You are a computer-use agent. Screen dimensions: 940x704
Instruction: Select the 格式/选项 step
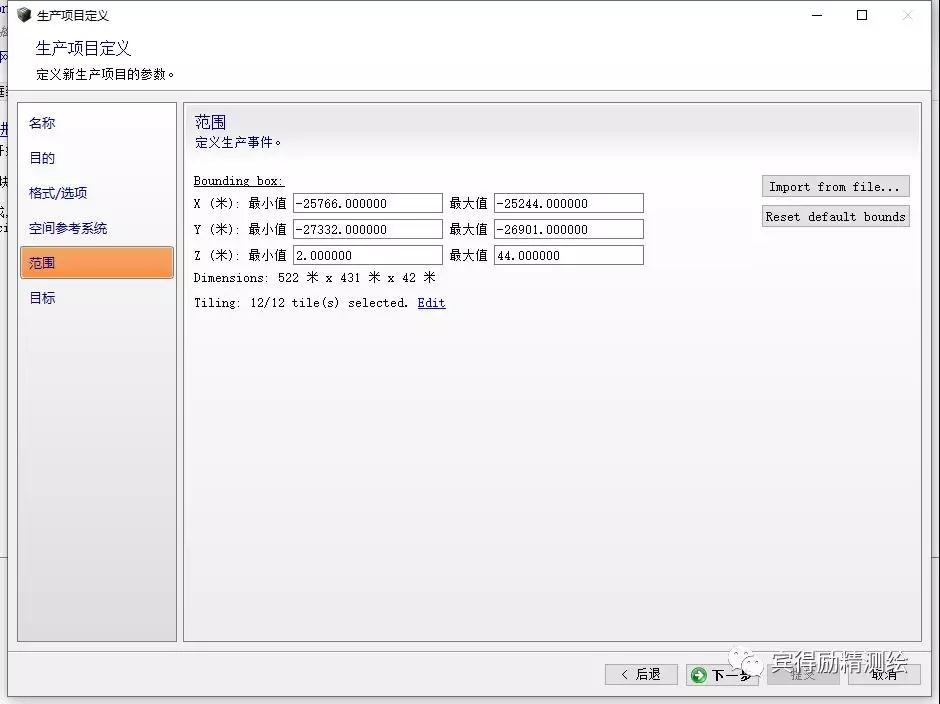pos(58,193)
